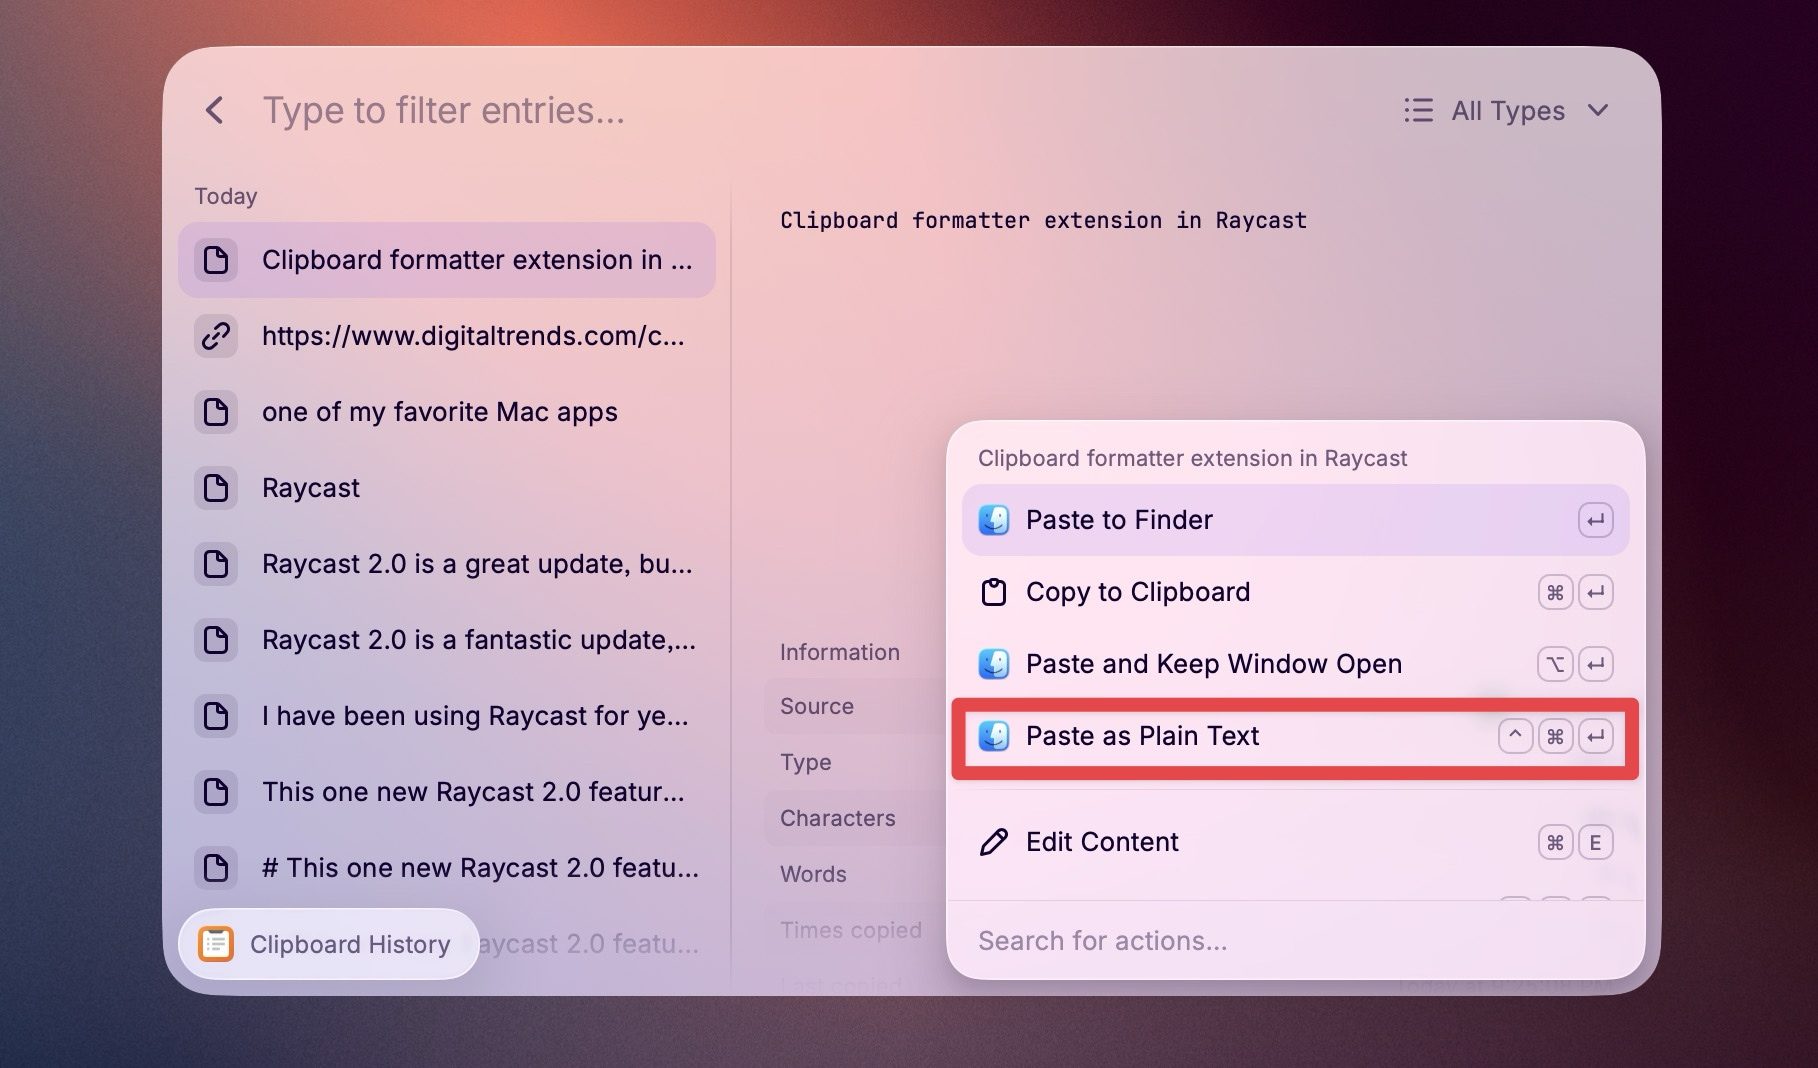Select the digitaltrends.com link entry
This screenshot has width=1818, height=1068.
(x=447, y=336)
